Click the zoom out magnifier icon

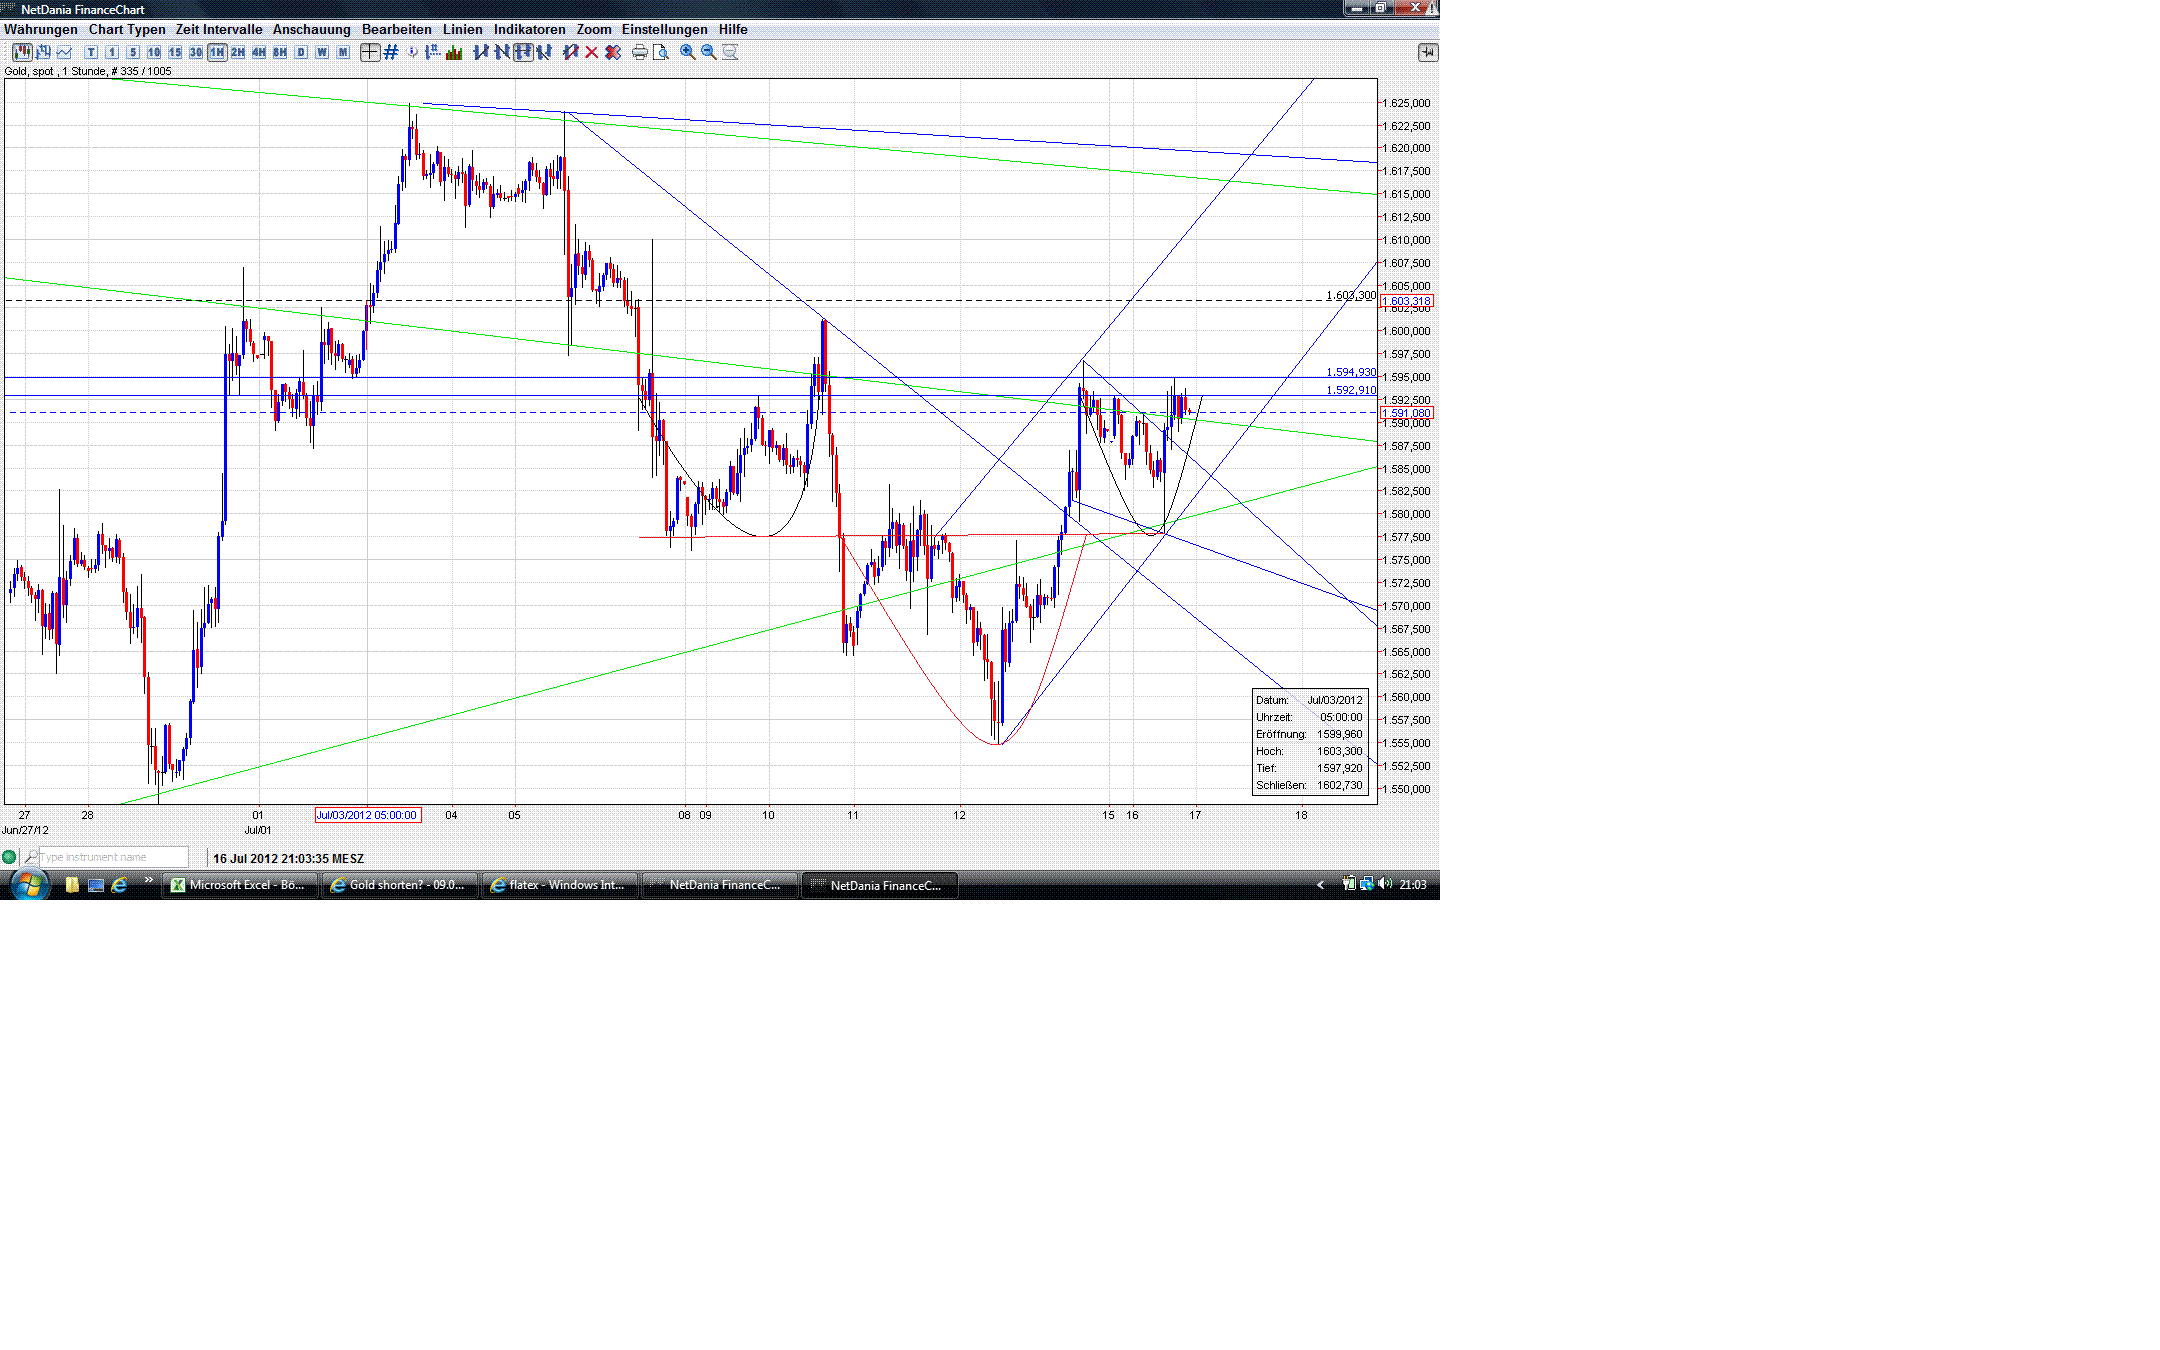coord(706,52)
